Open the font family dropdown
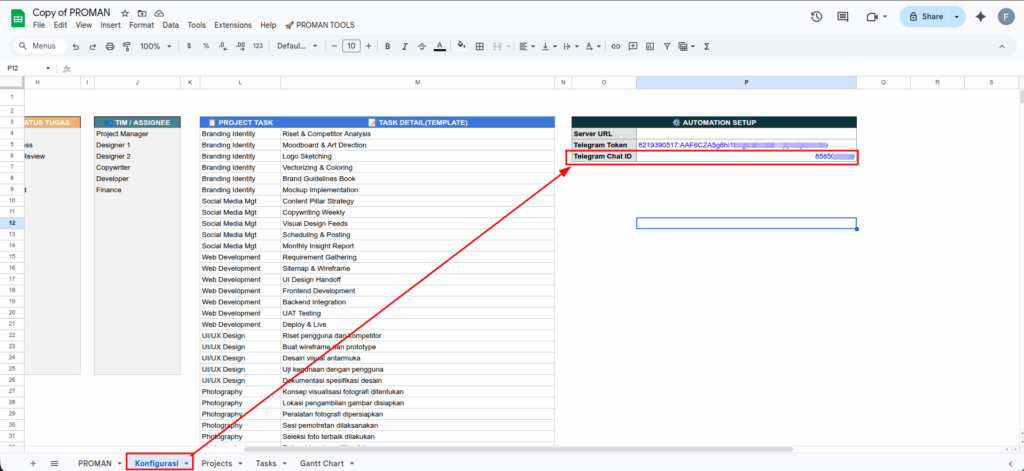 pyautogui.click(x=295, y=46)
